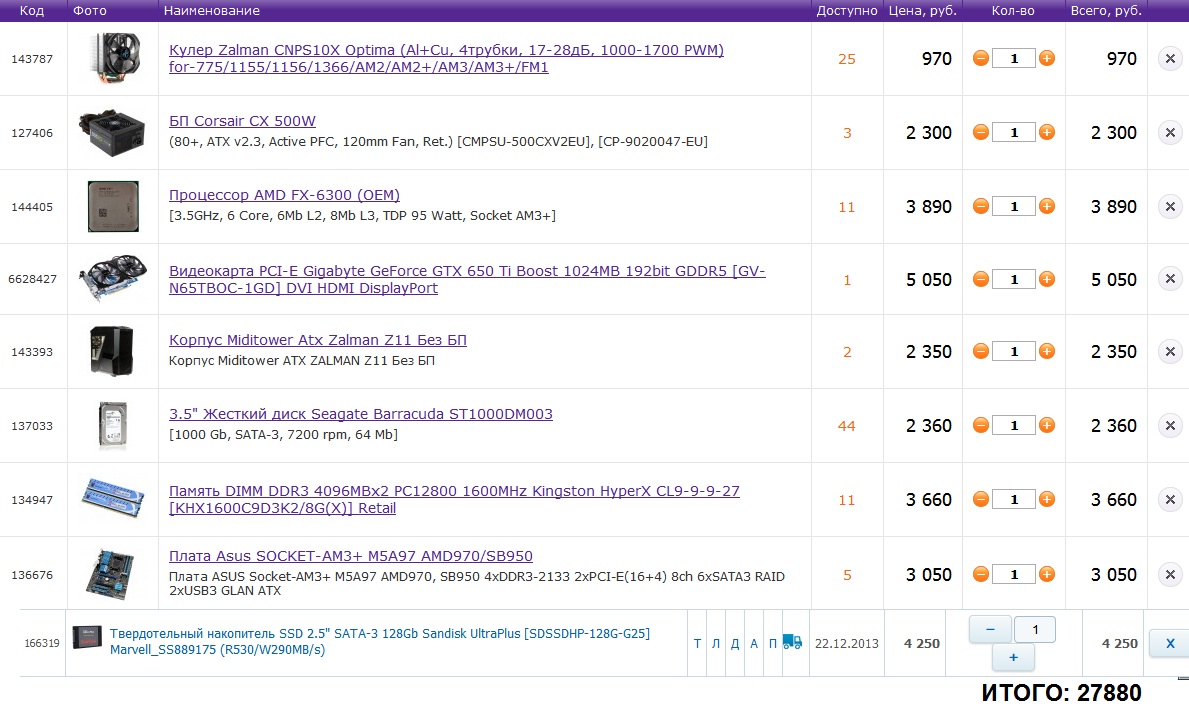
Task: Remove Zalman CNPS10X cooler from cart
Action: [1170, 58]
